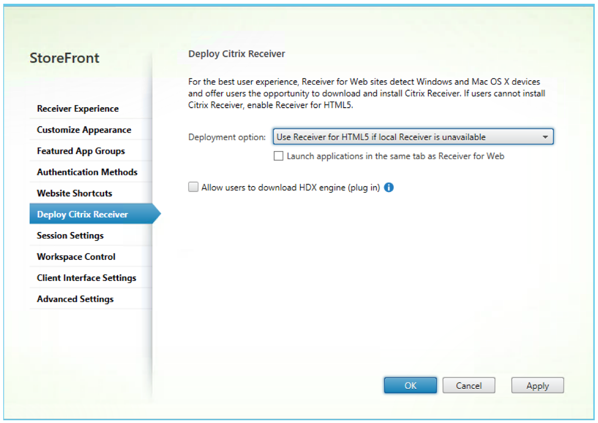Switch to Website Shortcuts section
Screen dimensions: 598x423
pos(91,193)
